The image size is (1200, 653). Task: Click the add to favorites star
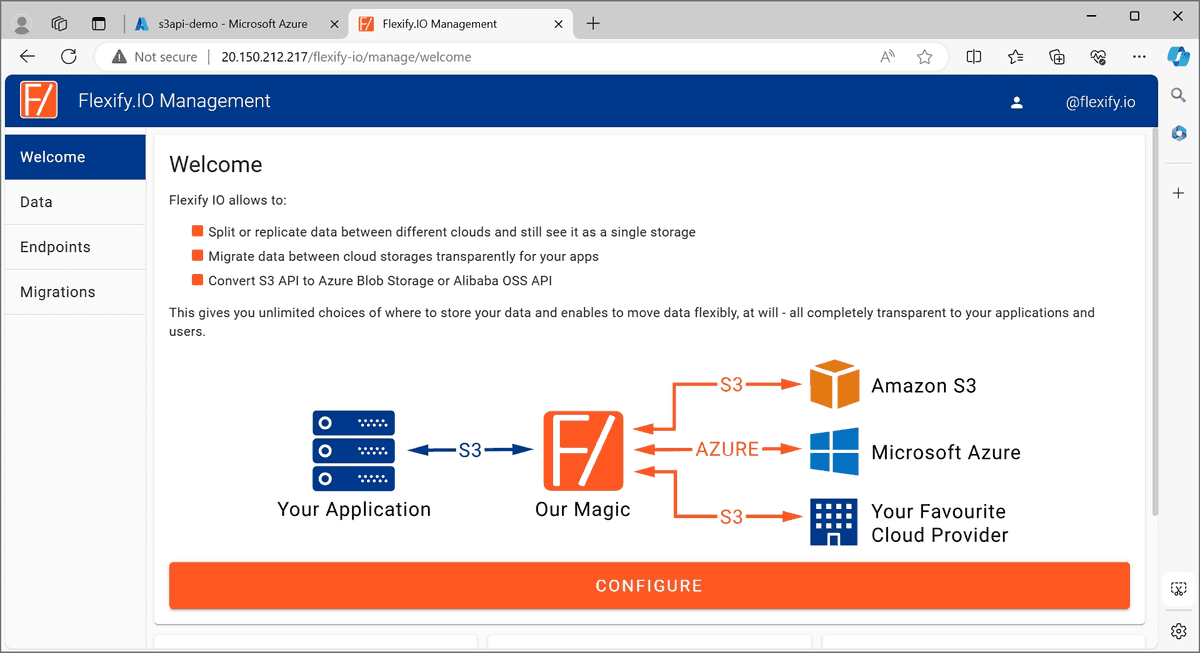click(925, 57)
